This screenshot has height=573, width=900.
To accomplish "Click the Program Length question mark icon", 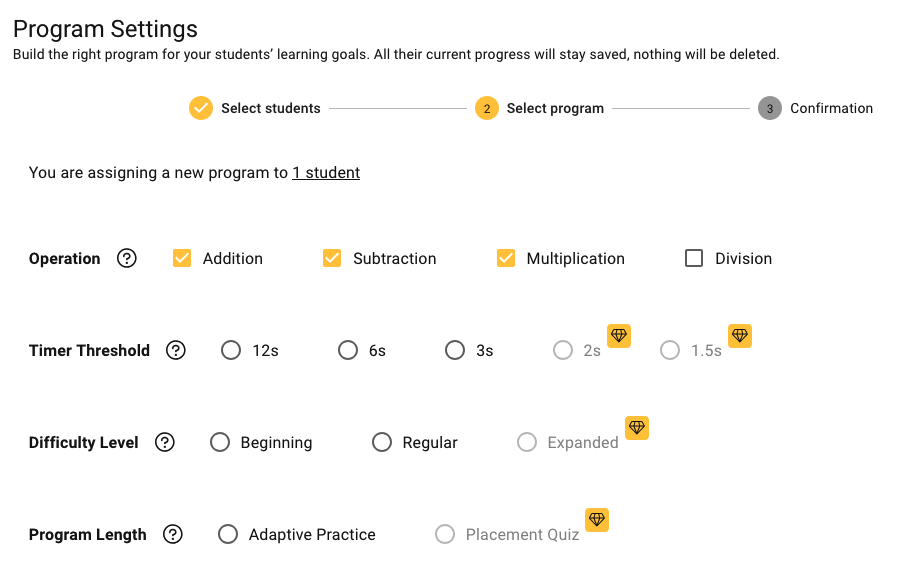I will (173, 534).
